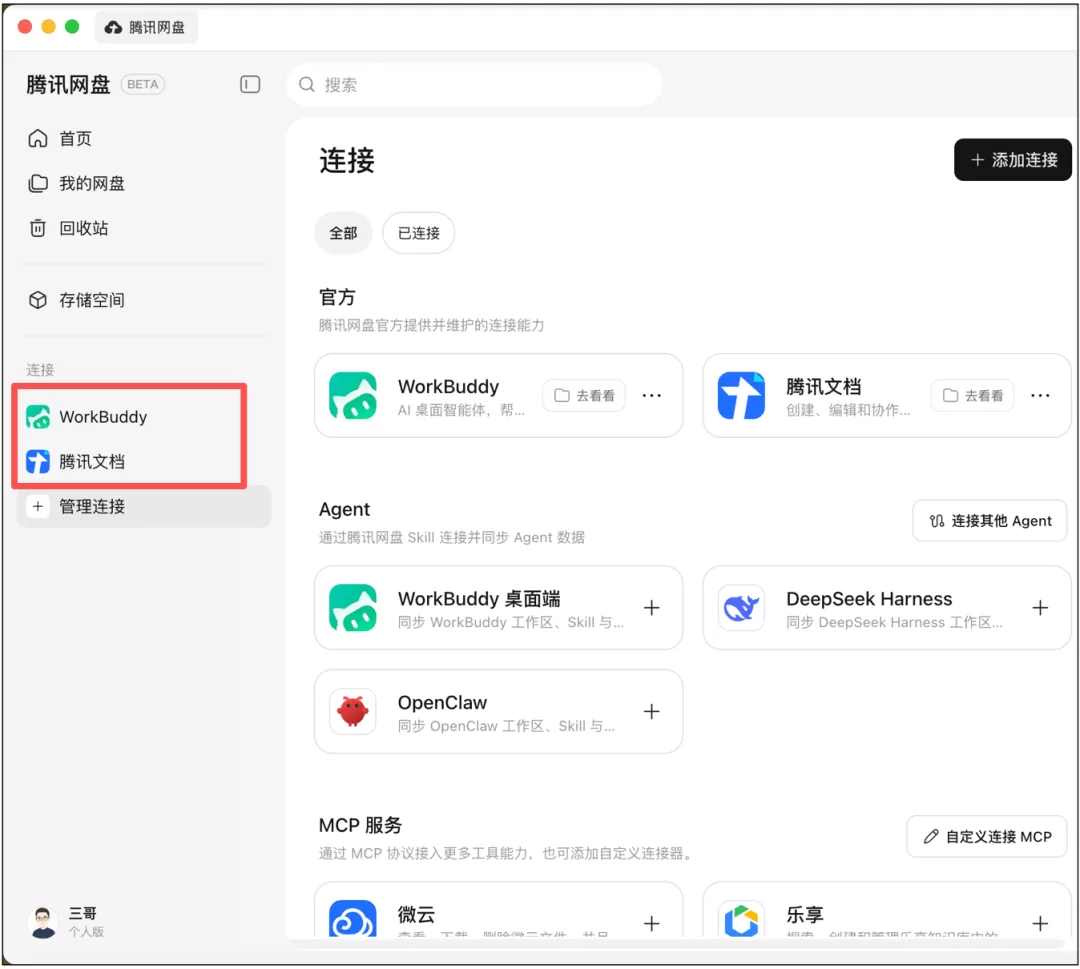Click the WorkBuddy 桌面端 card icon
The height and width of the screenshot is (969, 1080).
[x=353, y=607]
